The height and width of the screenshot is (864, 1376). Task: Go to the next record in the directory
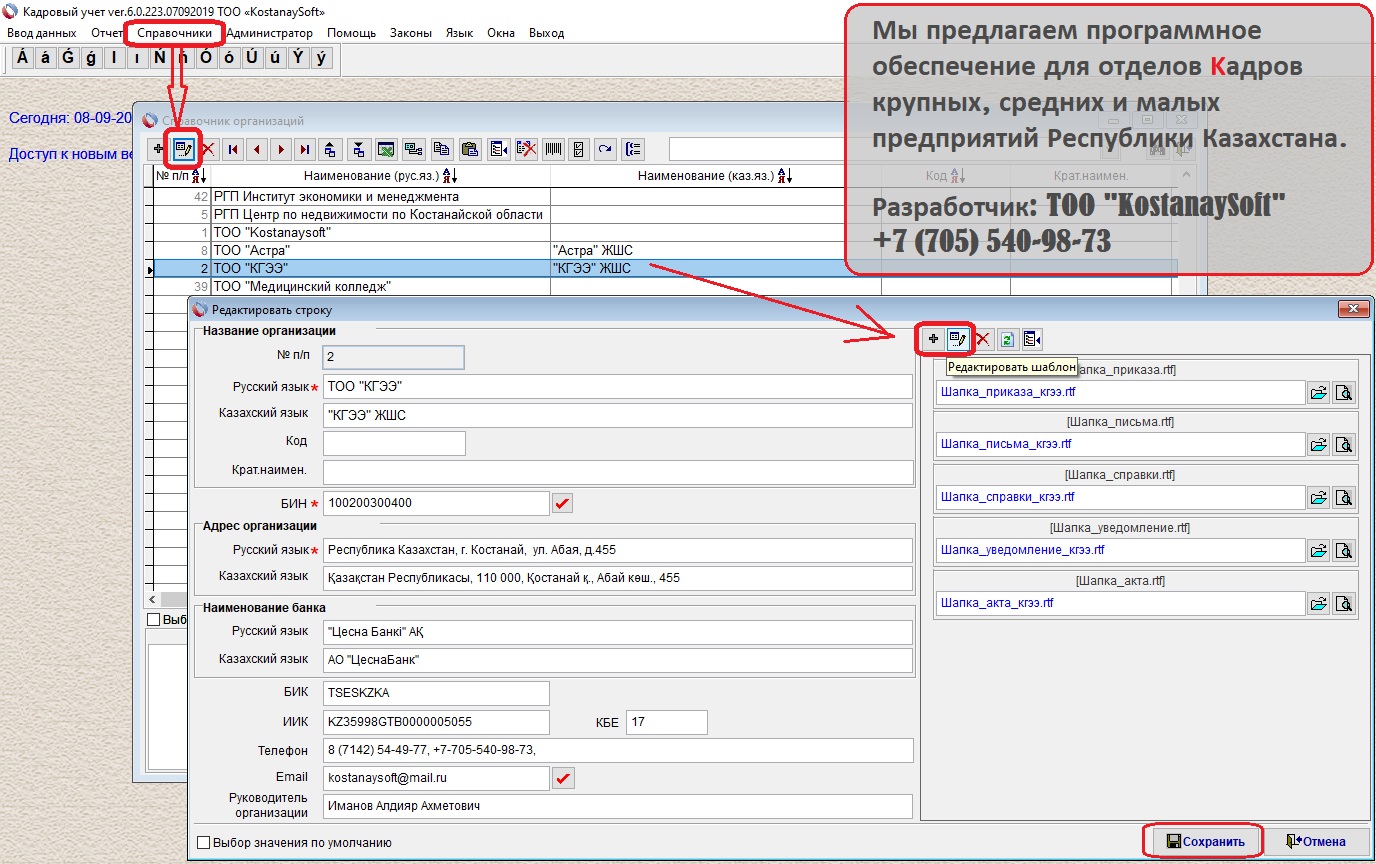point(281,150)
